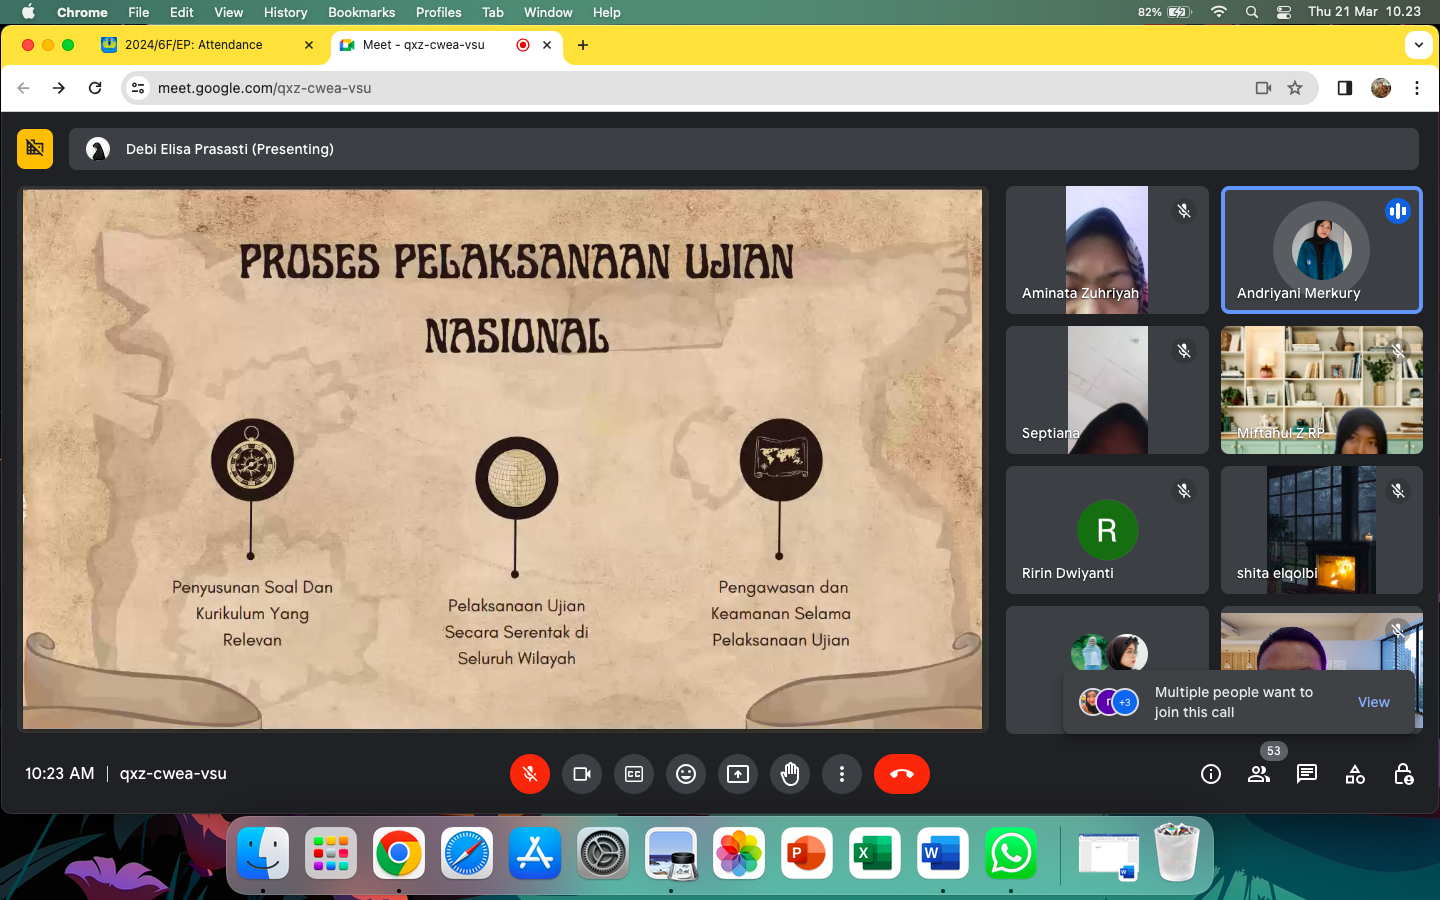This screenshot has width=1440, height=900.
Task: Open the meeting details info icon
Action: (x=1211, y=774)
